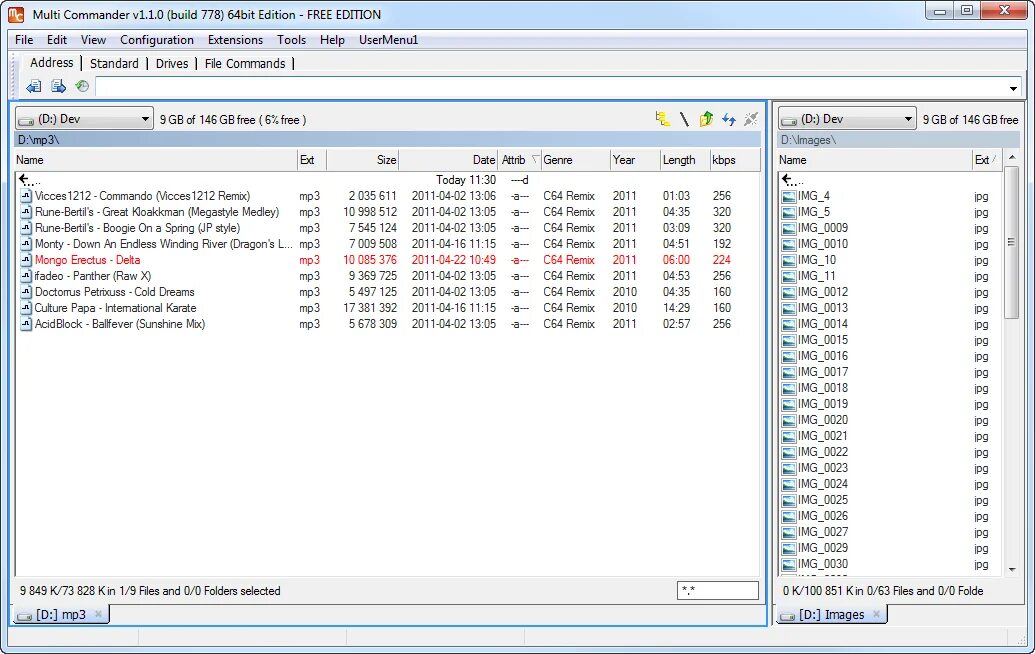1035x654 pixels.
Task: Click the D:\mp3\ path bar
Action: point(388,140)
